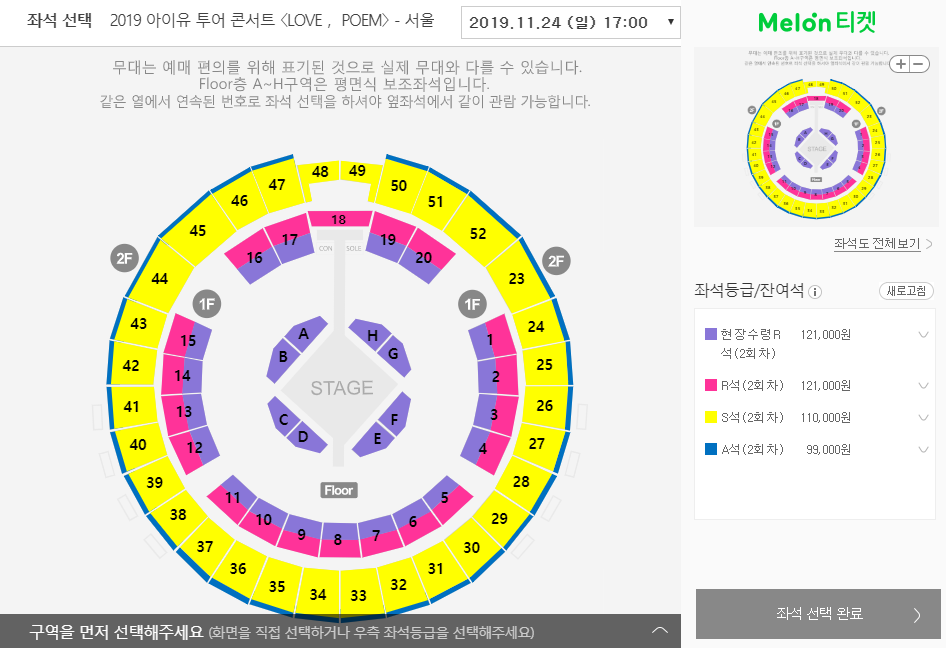Zoom in the mini seat map
This screenshot has width=946, height=648.
[901, 64]
